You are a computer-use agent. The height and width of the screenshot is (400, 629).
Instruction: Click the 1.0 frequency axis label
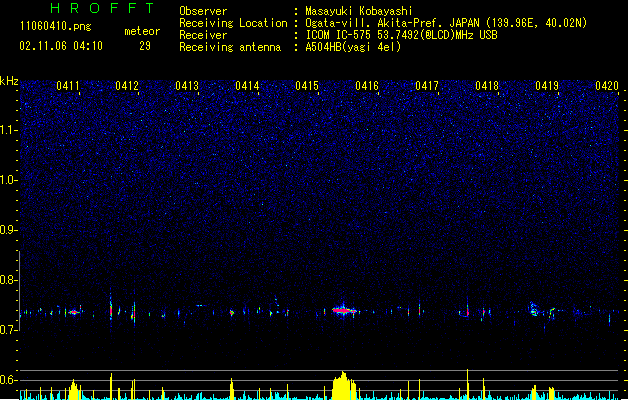click(9, 180)
